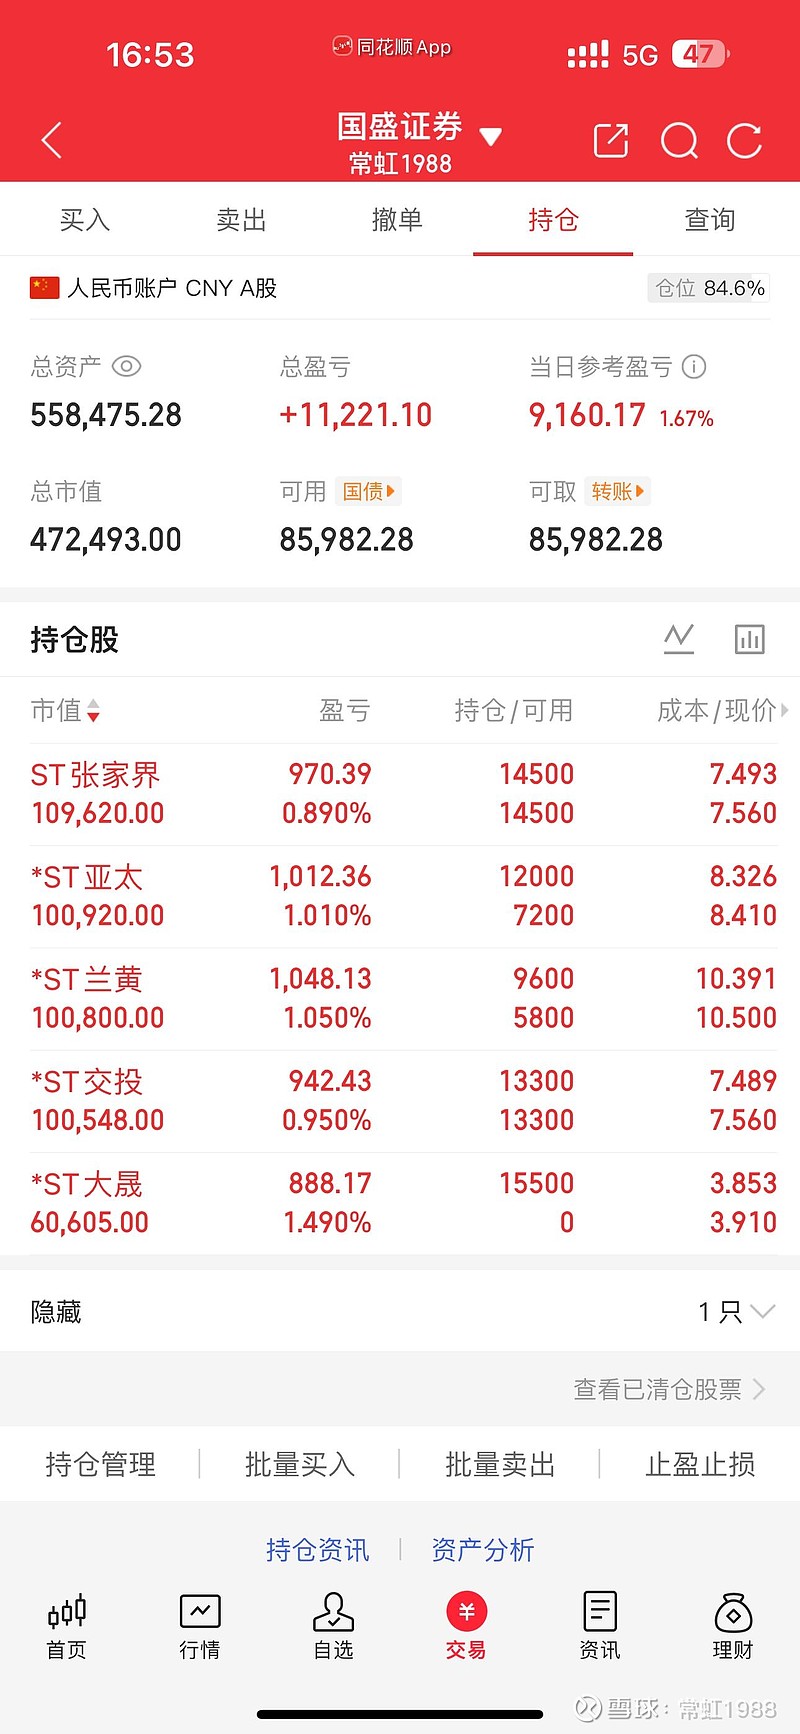Open the search magnifier icon
Image resolution: width=800 pixels, height=1734 pixels.
pos(679,141)
